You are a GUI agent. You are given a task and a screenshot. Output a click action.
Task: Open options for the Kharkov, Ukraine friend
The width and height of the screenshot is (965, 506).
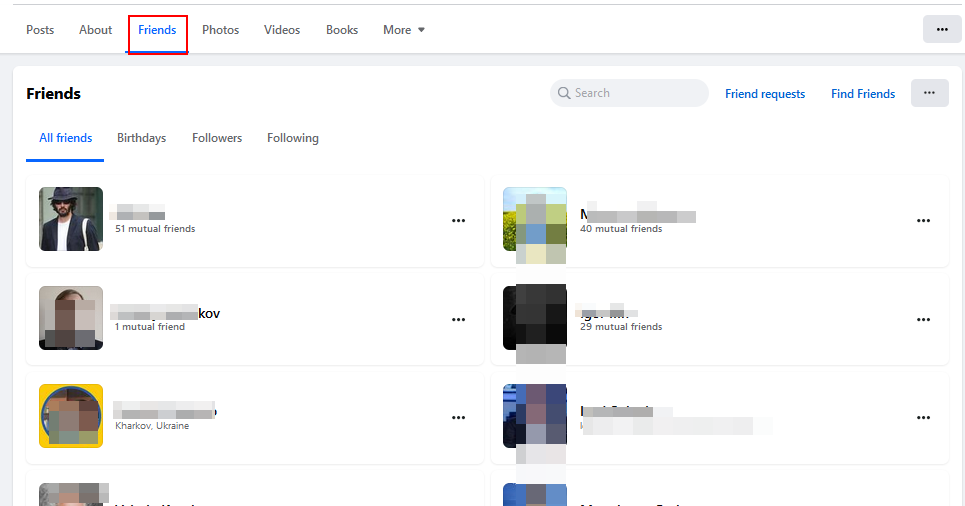pos(458,417)
